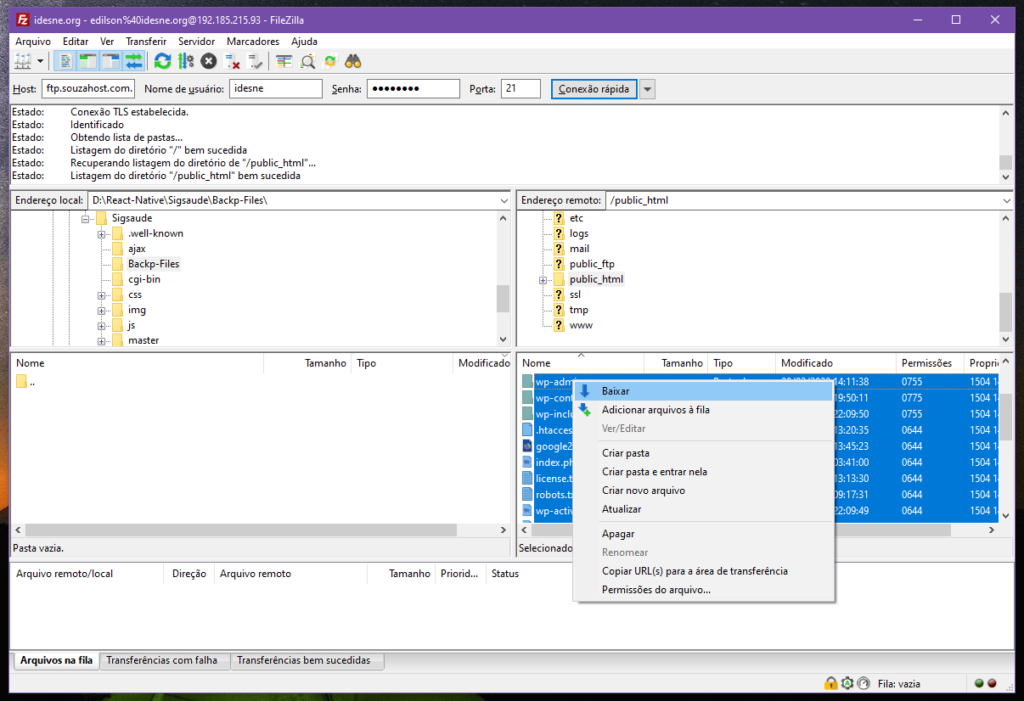This screenshot has height=701, width=1024.
Task: Open the Servidor menu
Action: tap(196, 41)
